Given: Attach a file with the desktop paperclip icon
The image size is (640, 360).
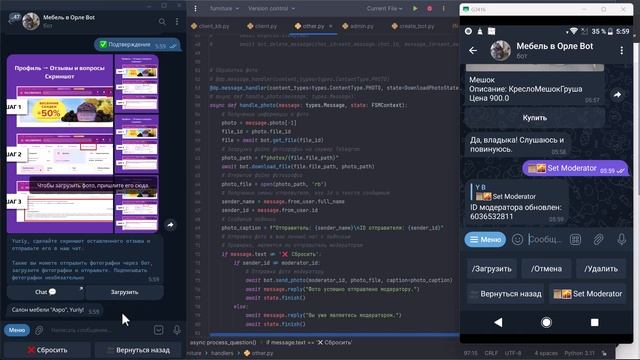Looking at the screenshot, I should 39,330.
